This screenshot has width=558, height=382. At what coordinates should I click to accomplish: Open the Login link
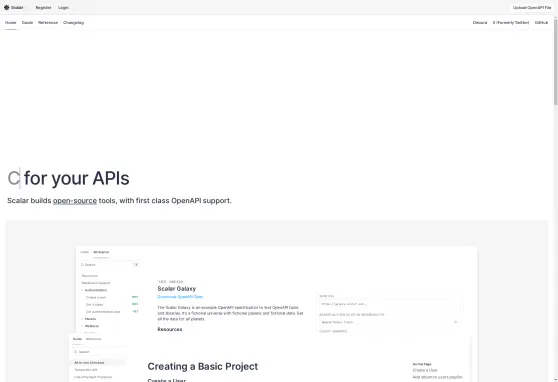[63, 7]
